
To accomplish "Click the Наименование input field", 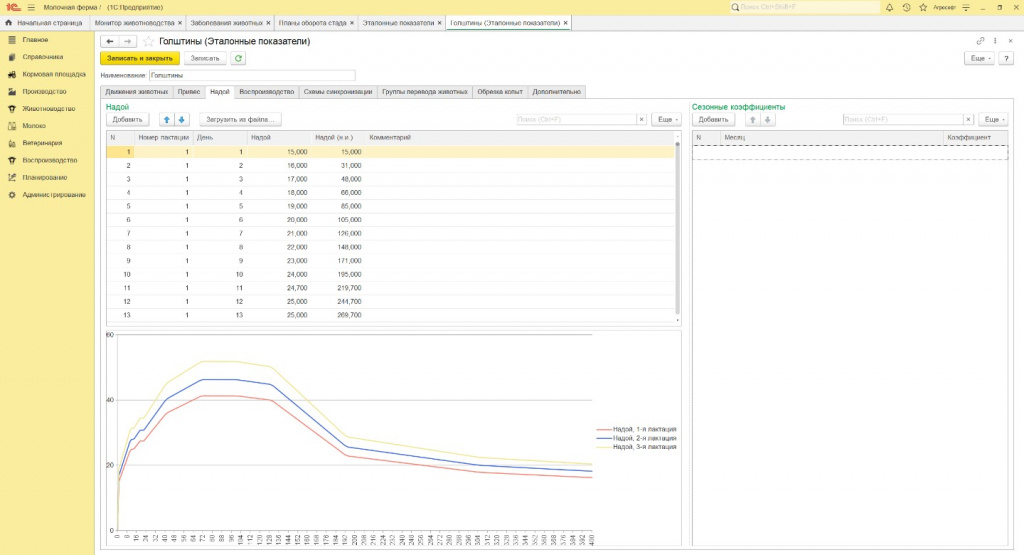I will tap(251, 75).
